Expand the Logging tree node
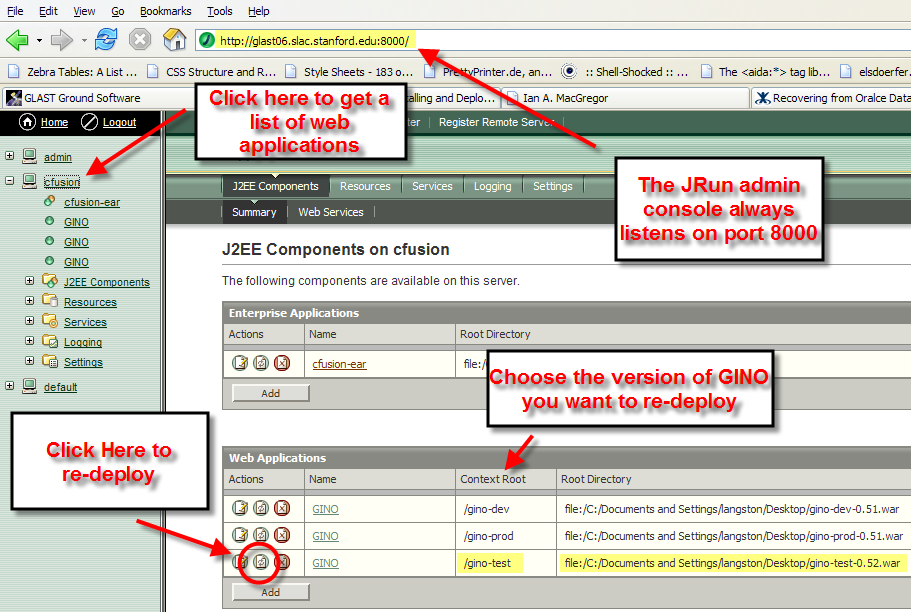 pyautogui.click(x=29, y=341)
